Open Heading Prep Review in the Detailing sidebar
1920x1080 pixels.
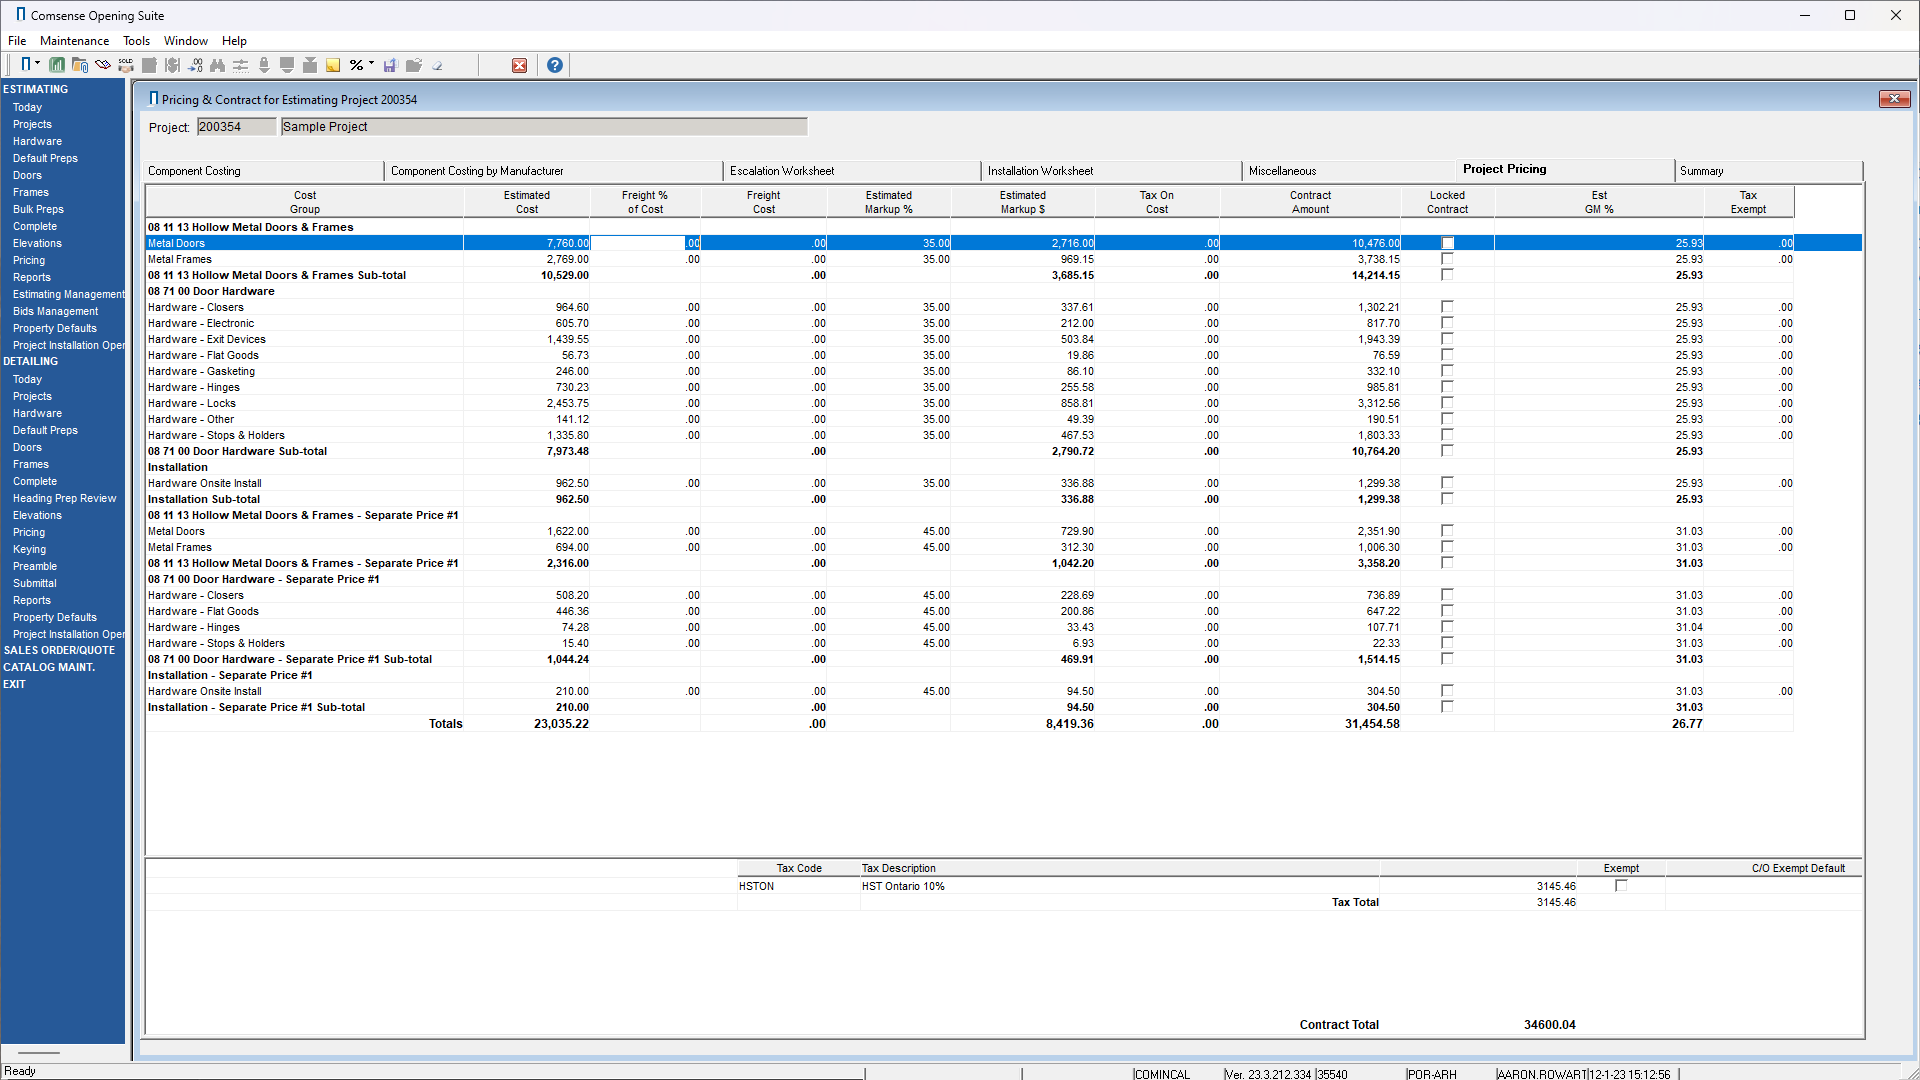(x=64, y=498)
